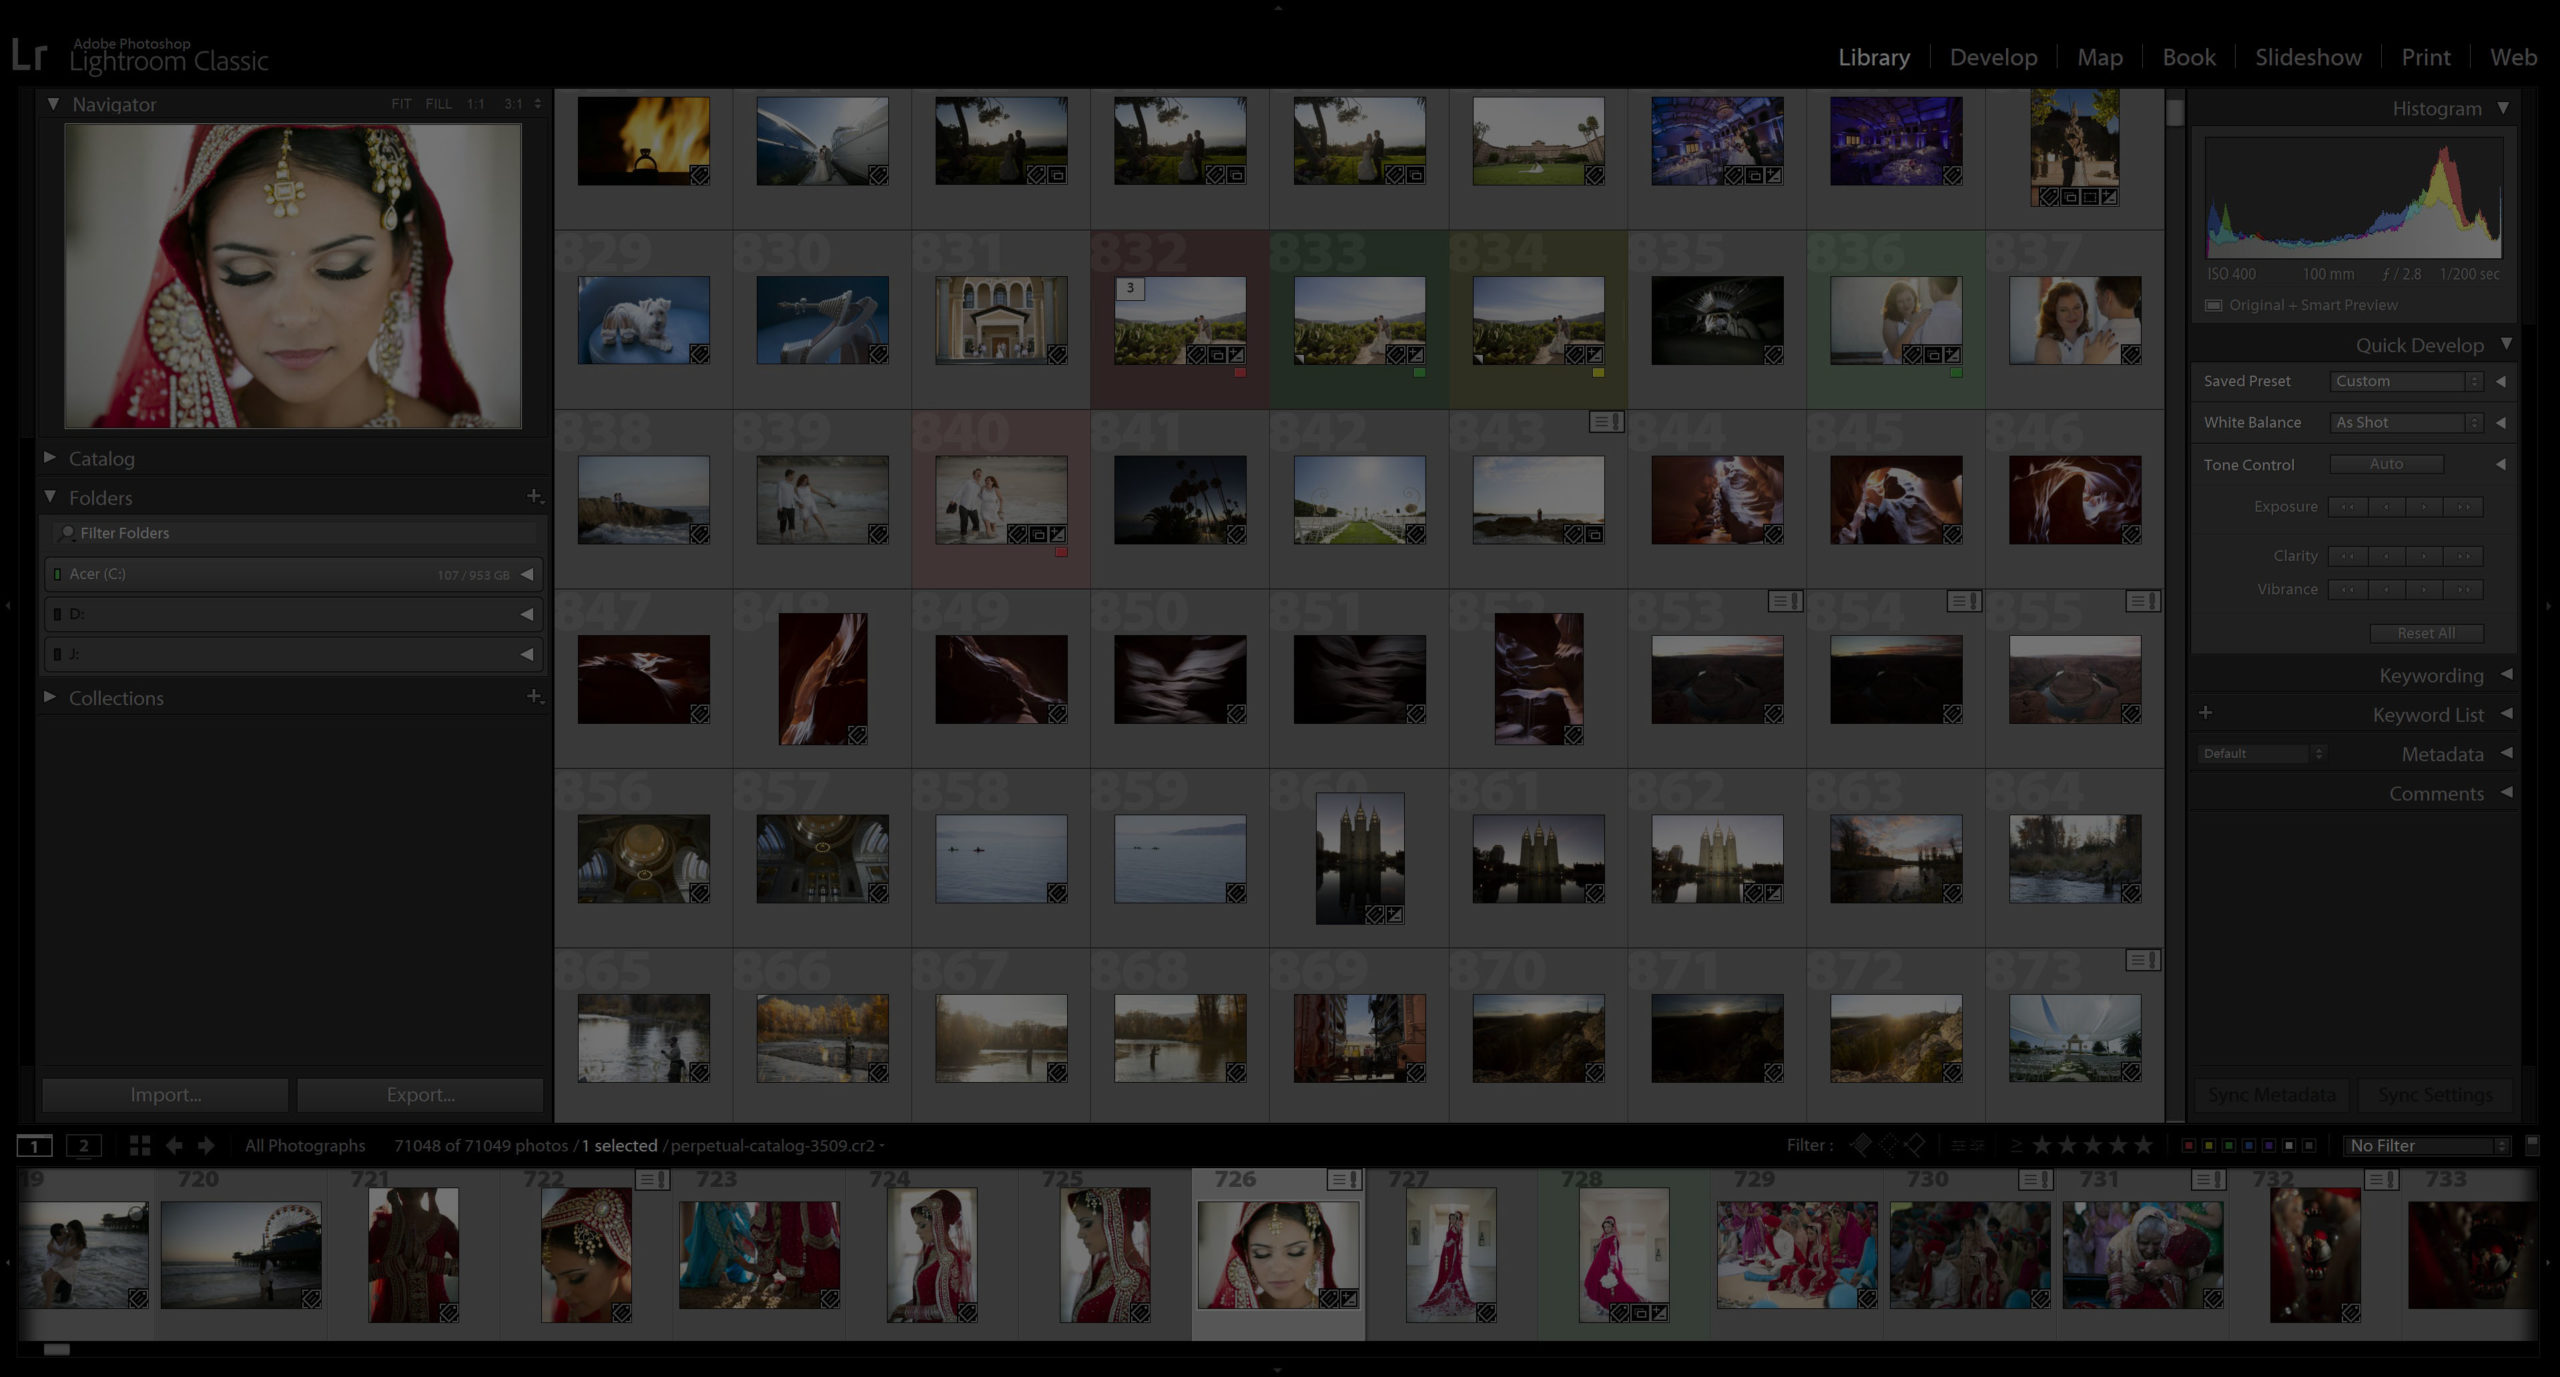
Task: Toggle filters on or off switch
Action: (x=2532, y=1143)
